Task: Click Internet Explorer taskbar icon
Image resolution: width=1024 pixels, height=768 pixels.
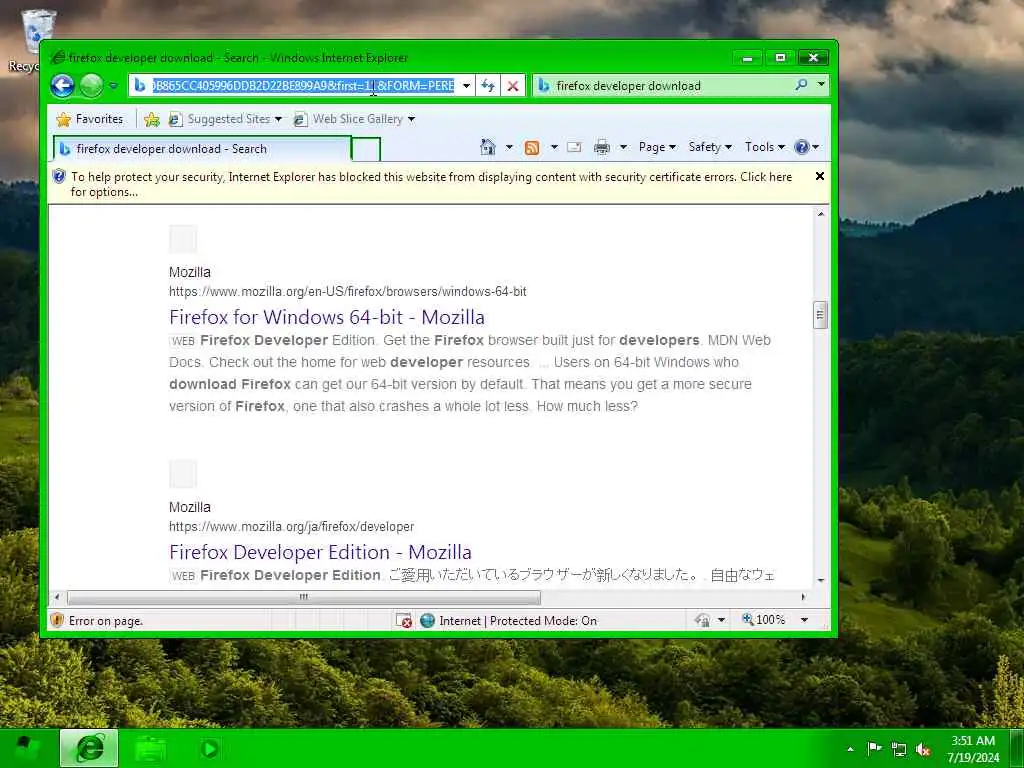Action: (x=89, y=748)
